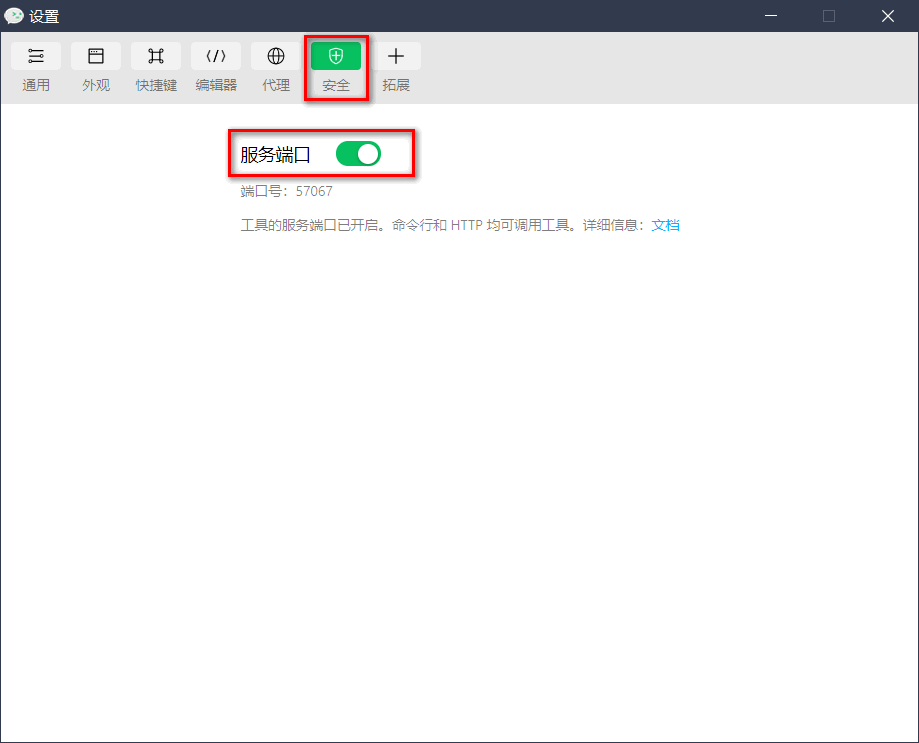Select the 外观 appearance window icon
919x743 pixels.
[96, 56]
